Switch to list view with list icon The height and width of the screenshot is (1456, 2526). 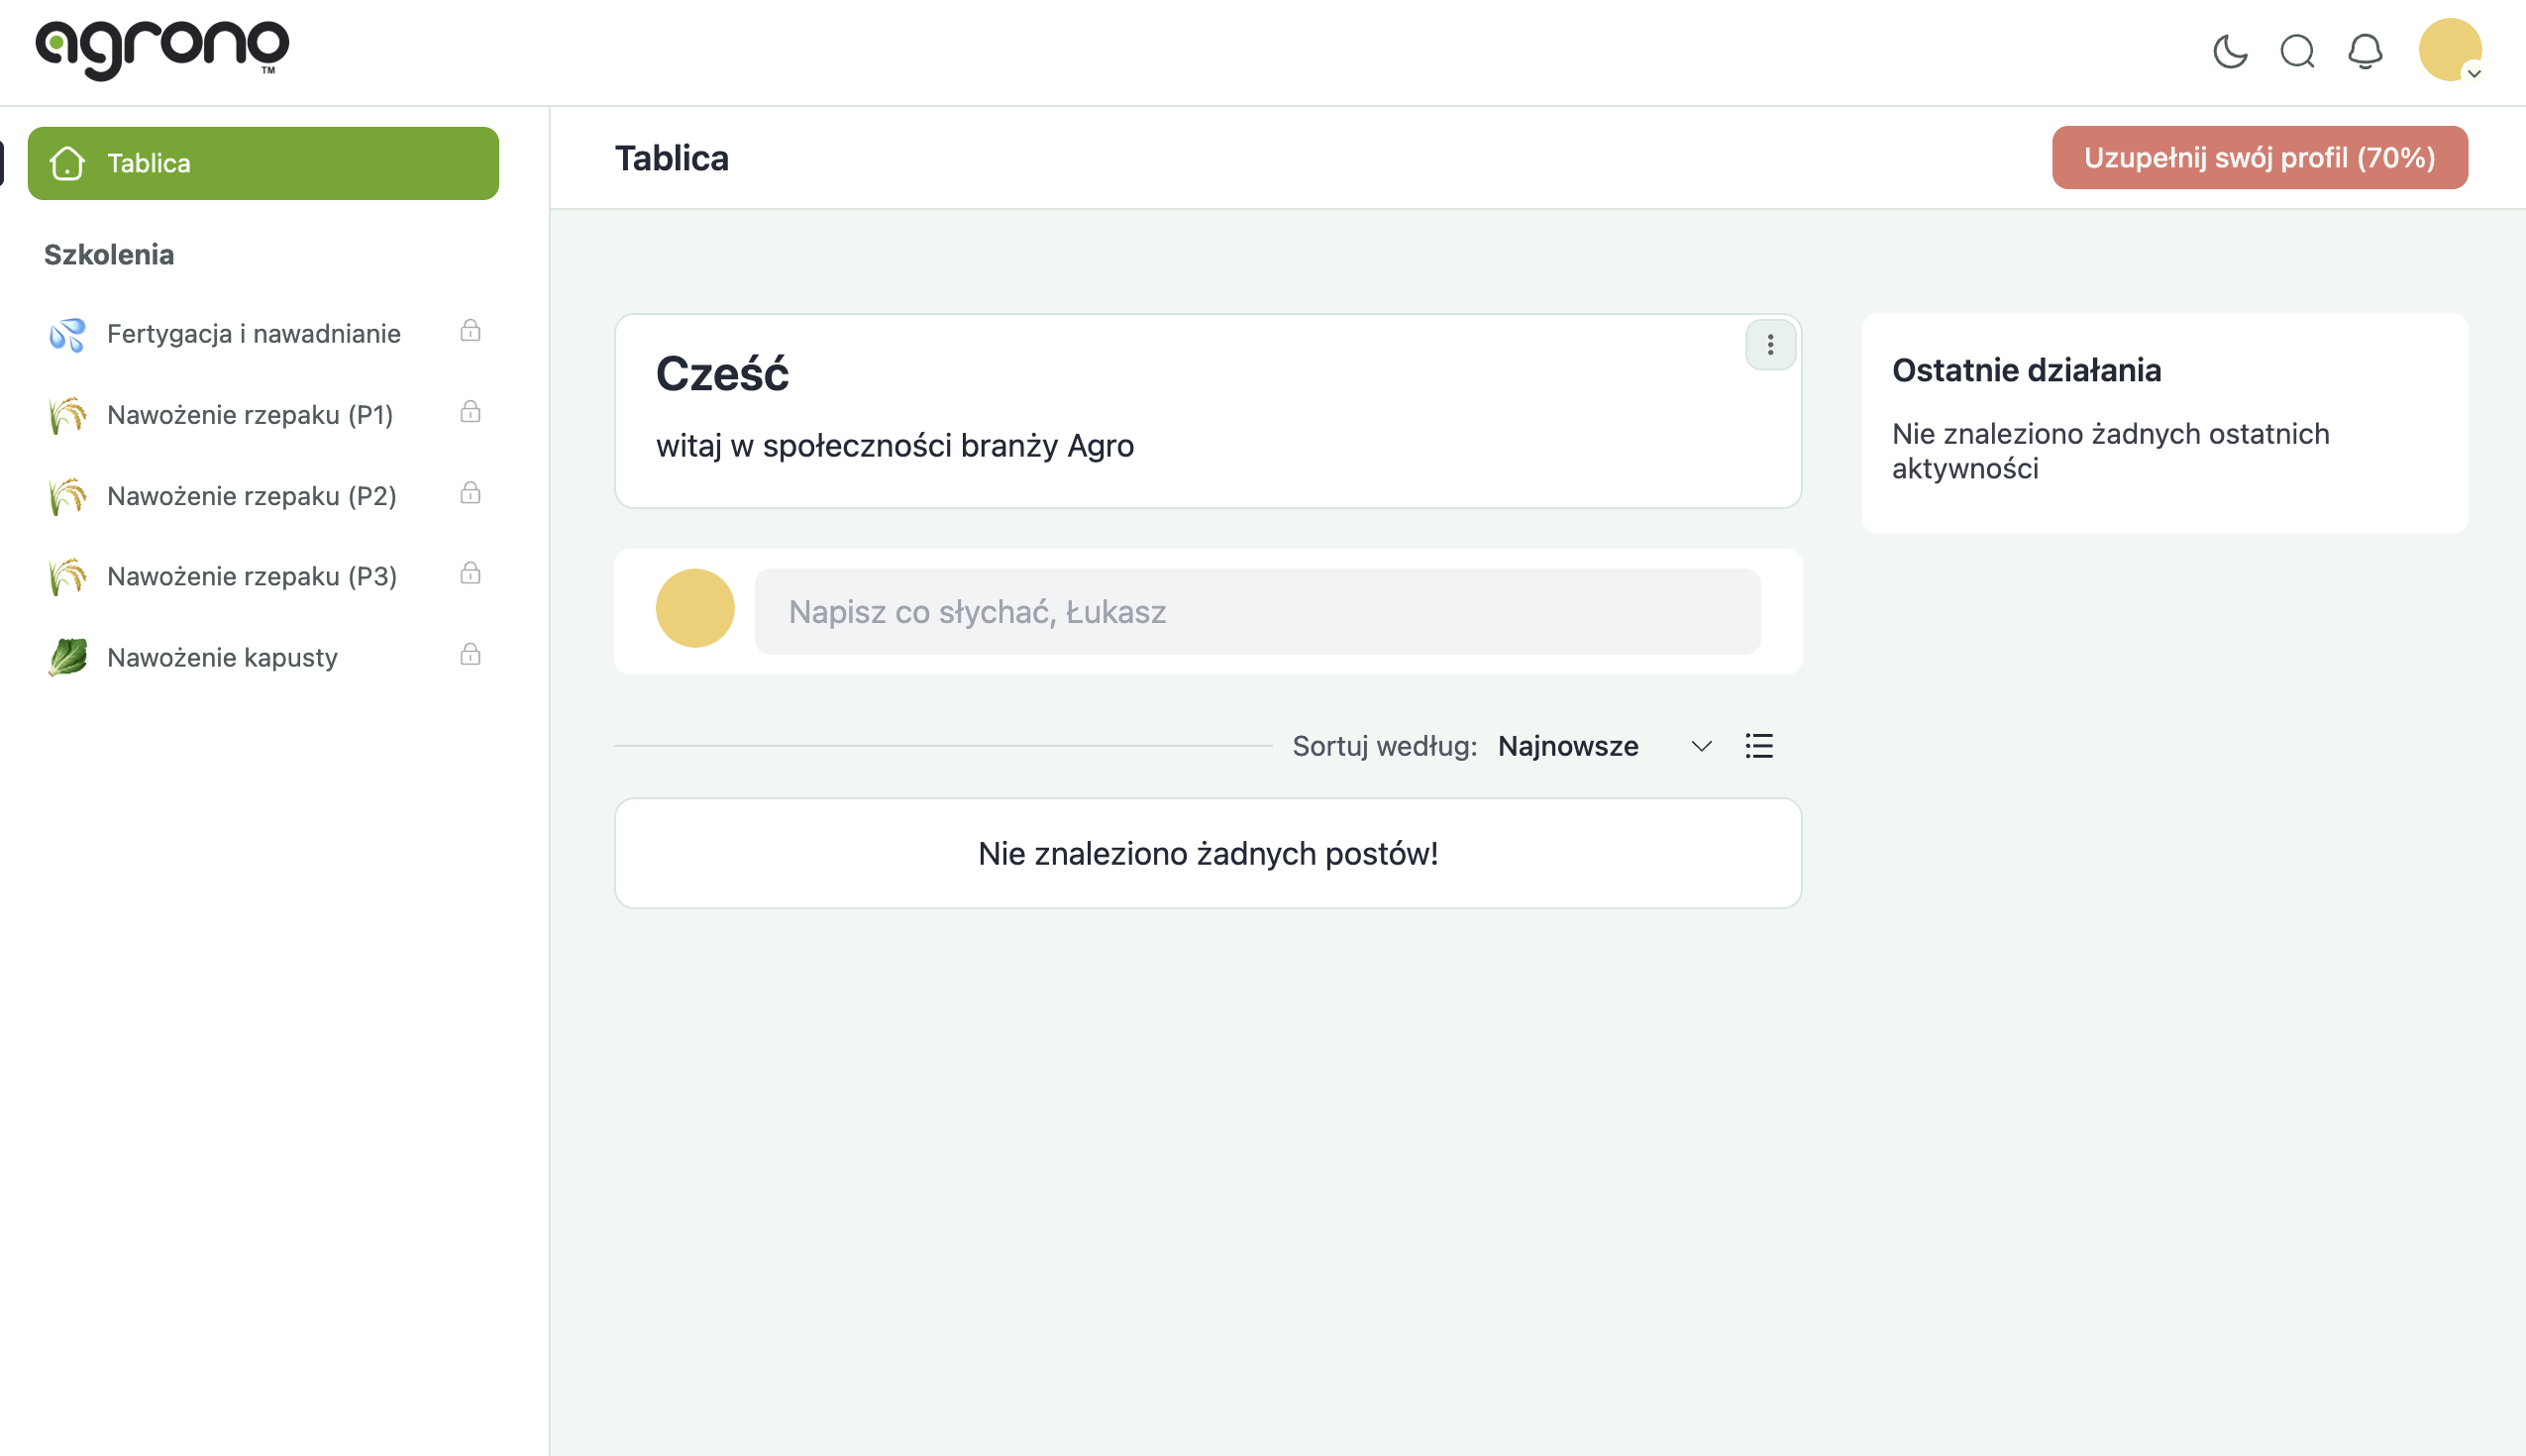point(1759,746)
